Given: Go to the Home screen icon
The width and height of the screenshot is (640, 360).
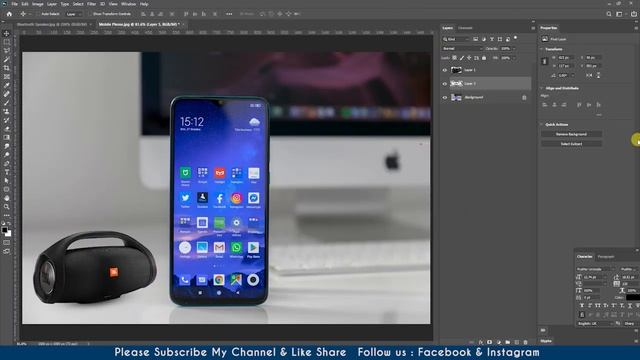Looking at the screenshot, I should click(x=9, y=14).
